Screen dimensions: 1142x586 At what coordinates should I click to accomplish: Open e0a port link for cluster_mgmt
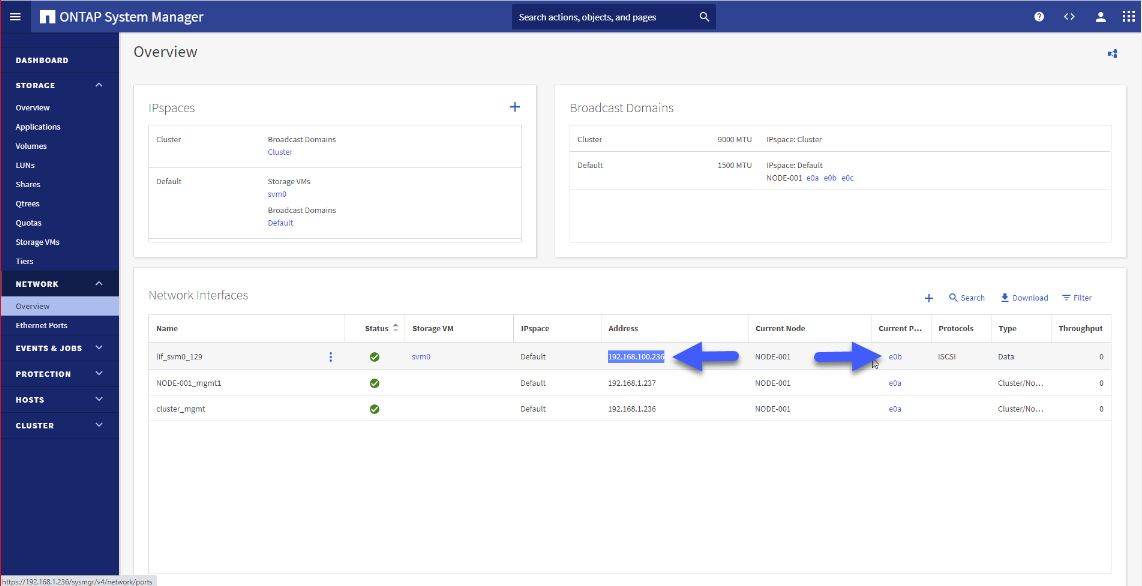click(895, 409)
